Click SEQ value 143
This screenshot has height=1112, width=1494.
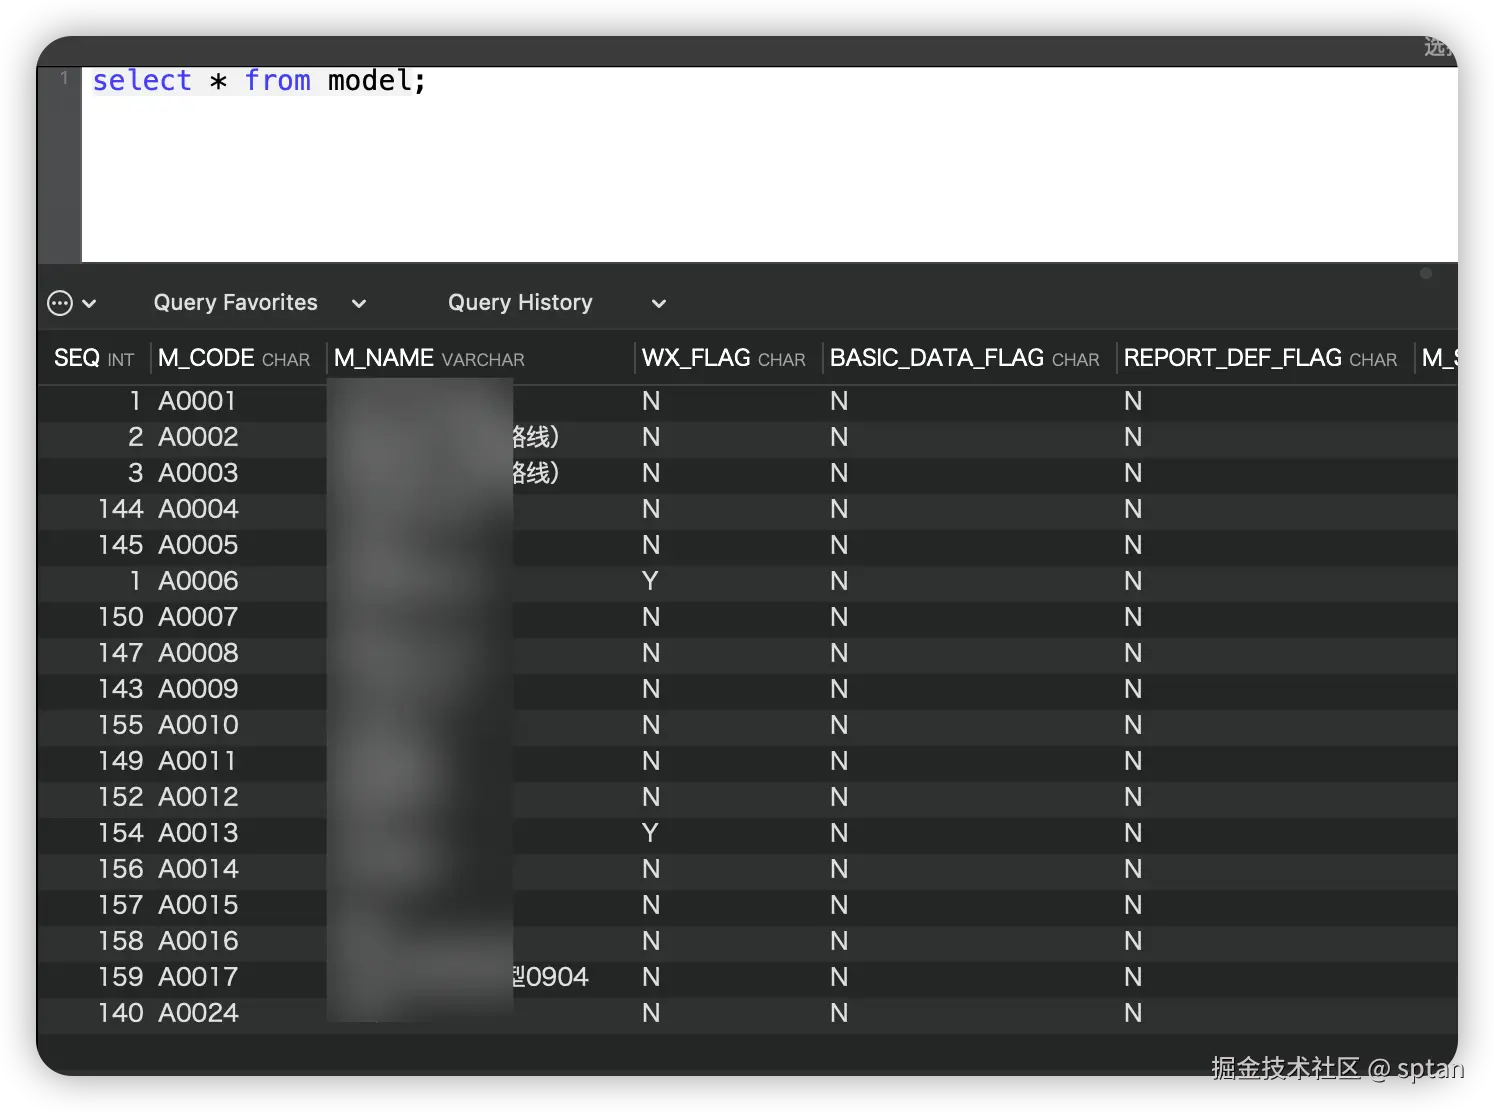(x=121, y=689)
